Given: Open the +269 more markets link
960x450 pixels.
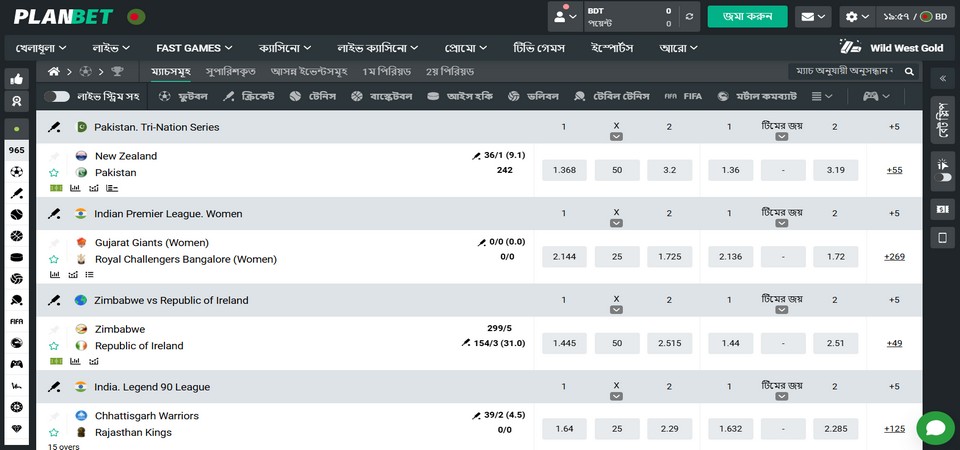Looking at the screenshot, I should coord(894,257).
